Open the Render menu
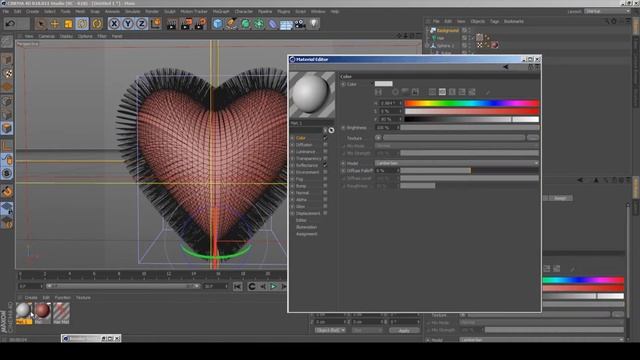Image resolution: width=640 pixels, height=360 pixels. point(152,11)
